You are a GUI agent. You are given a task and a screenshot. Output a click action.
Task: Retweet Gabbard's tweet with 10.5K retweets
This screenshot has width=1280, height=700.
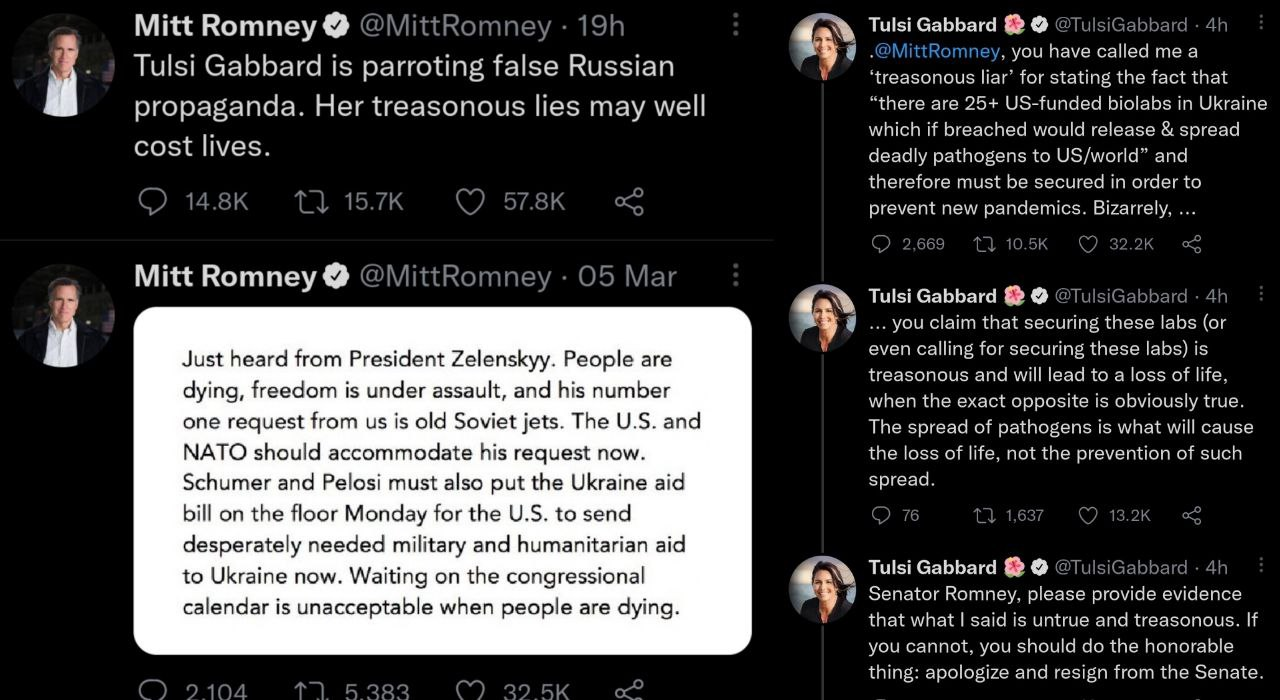[x=985, y=244]
